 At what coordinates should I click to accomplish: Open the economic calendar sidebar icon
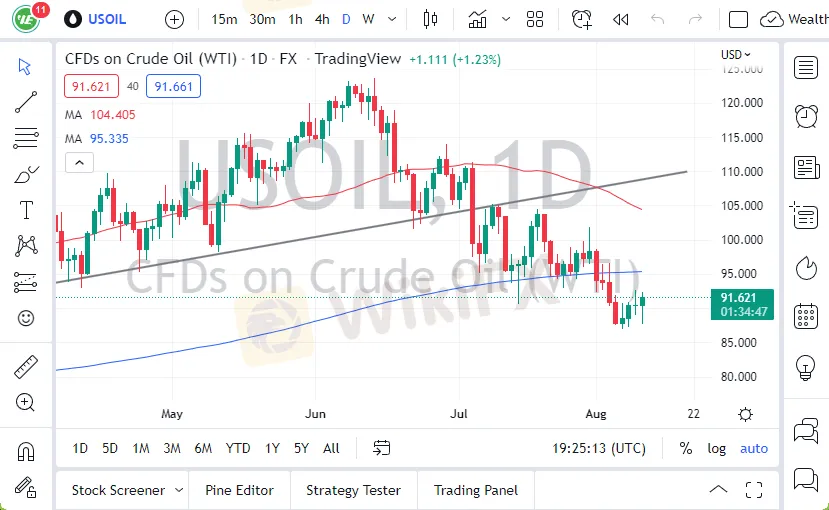(x=805, y=317)
